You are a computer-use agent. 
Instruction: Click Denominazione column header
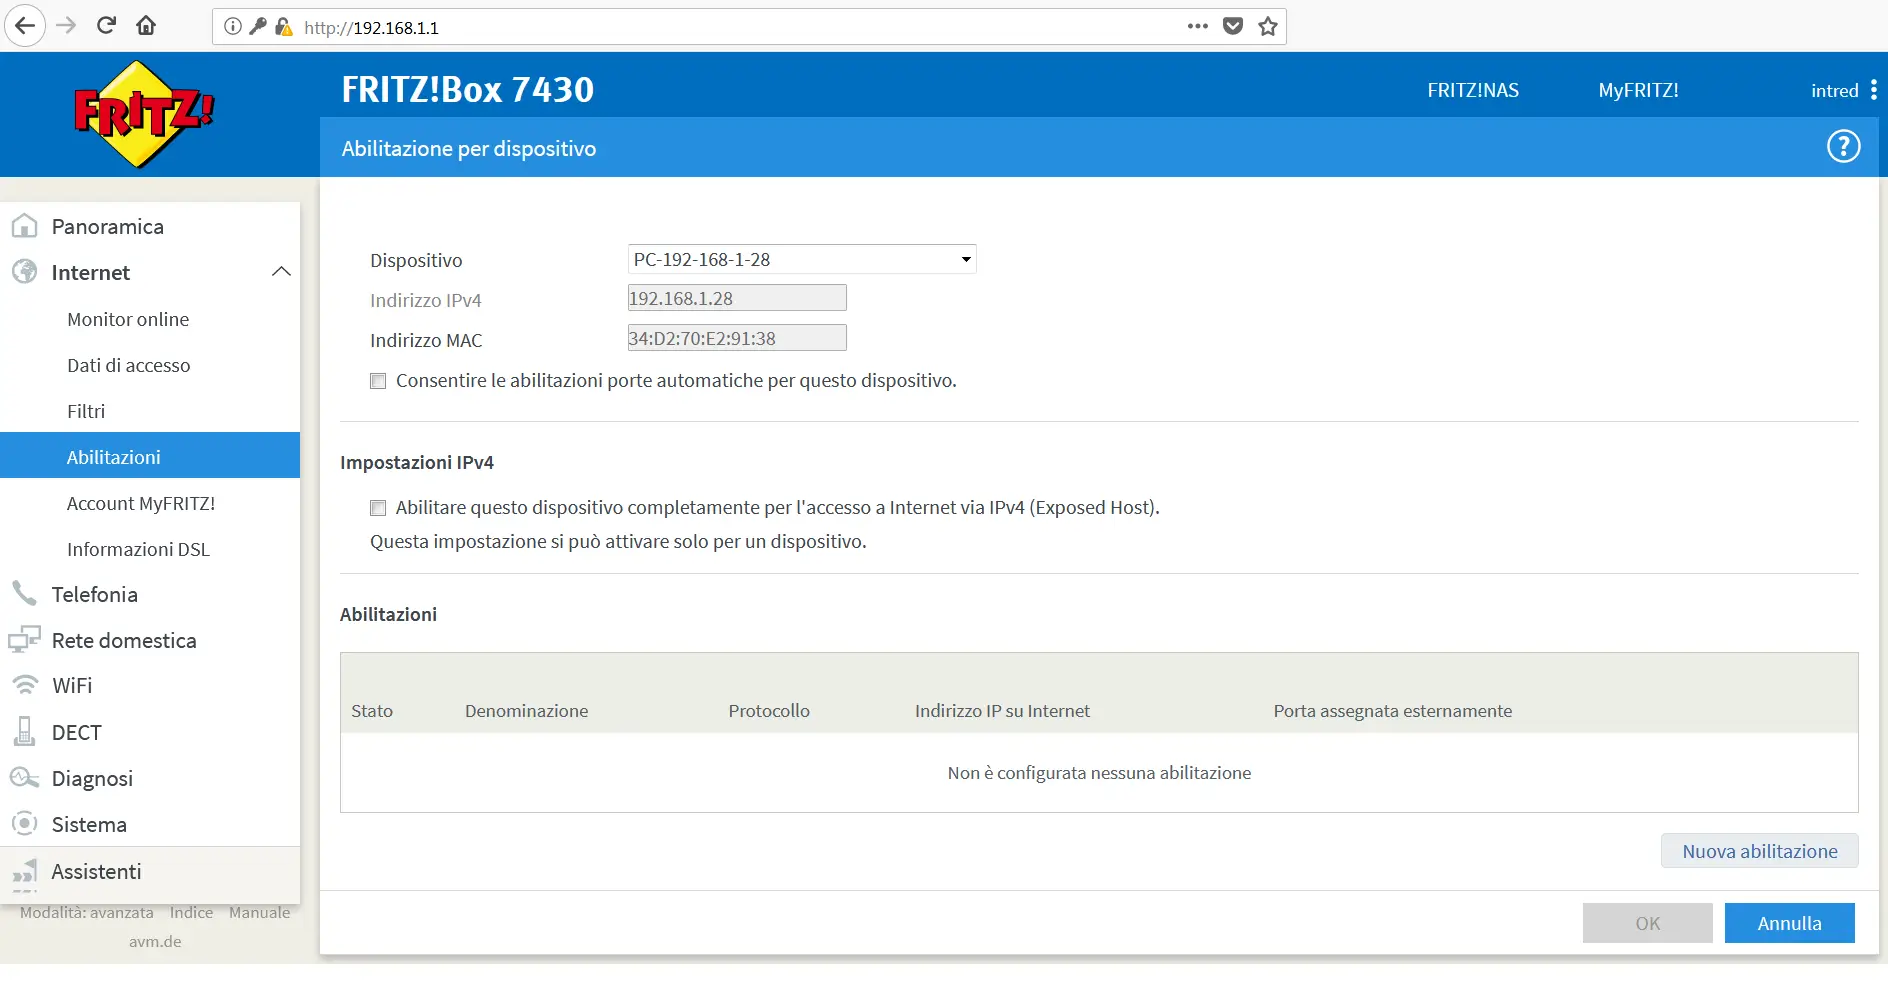point(526,711)
